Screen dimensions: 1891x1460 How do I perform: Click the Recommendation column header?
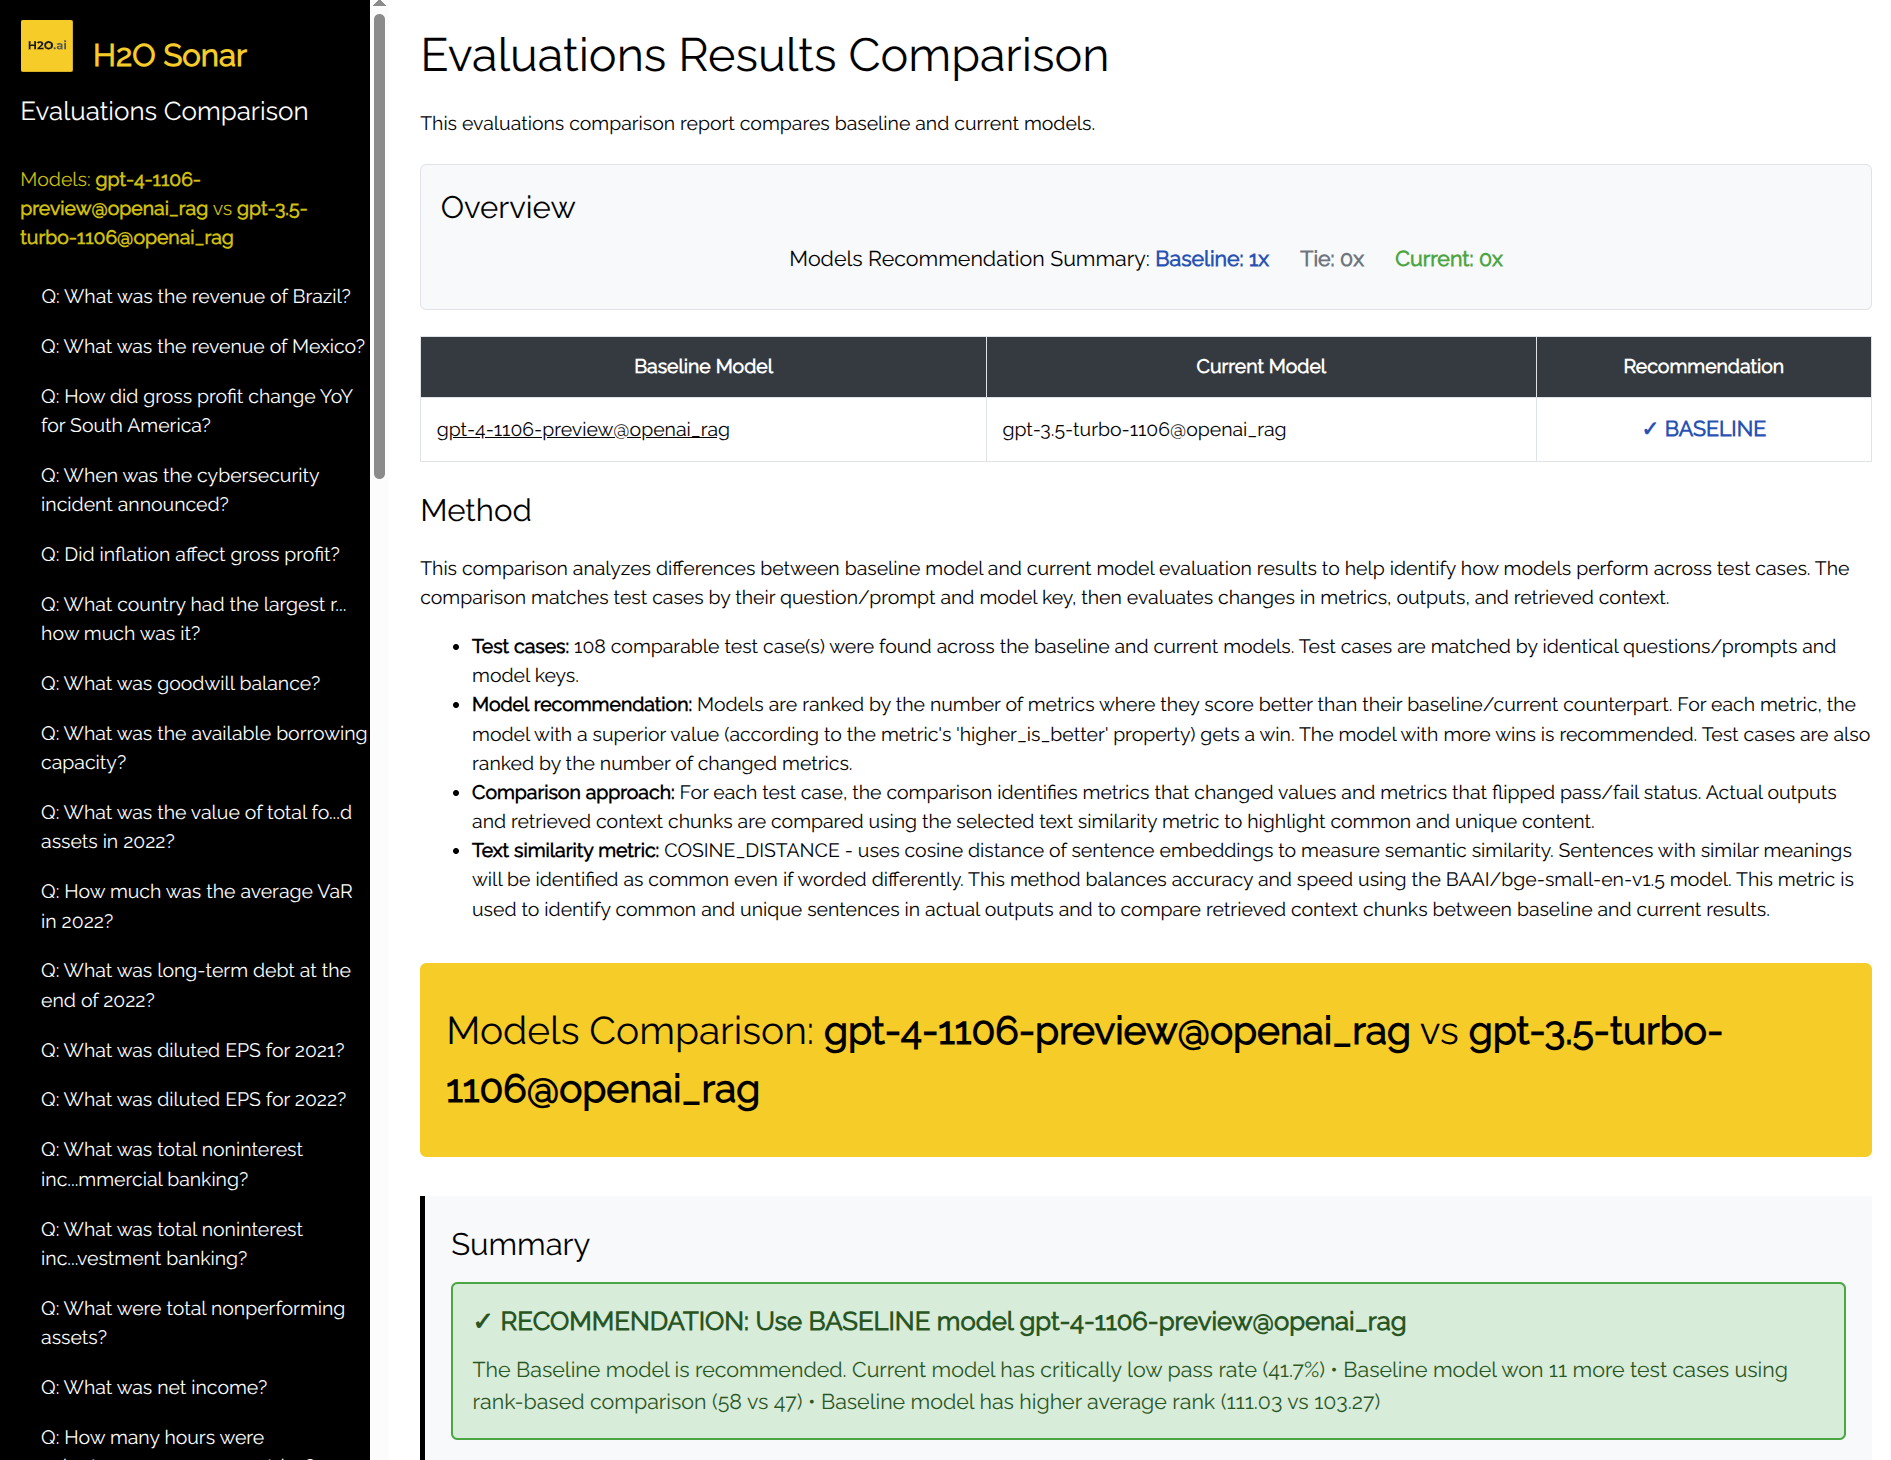[1703, 367]
